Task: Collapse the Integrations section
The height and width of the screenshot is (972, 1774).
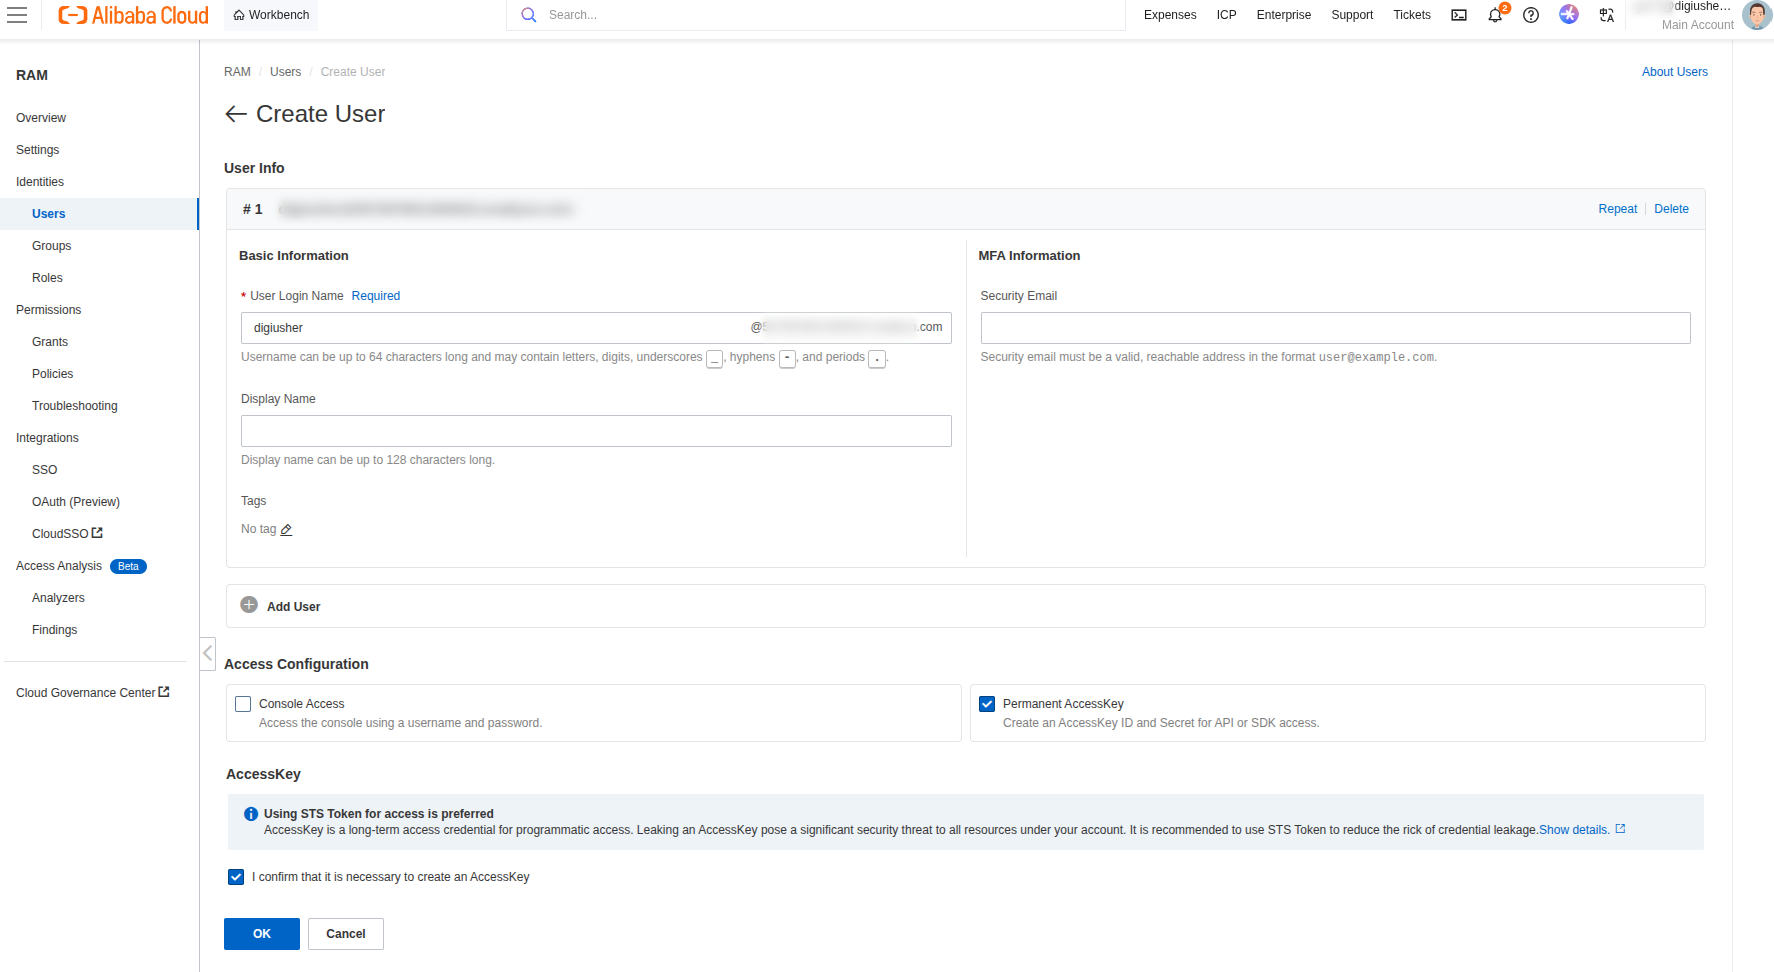Action: tap(47, 438)
